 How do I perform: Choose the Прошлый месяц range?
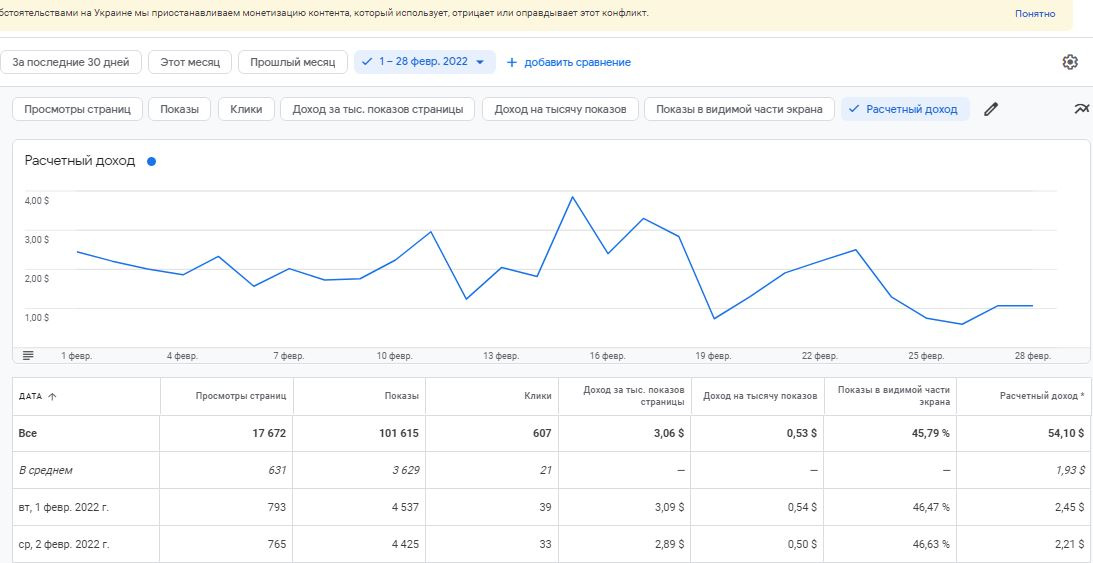tap(292, 62)
